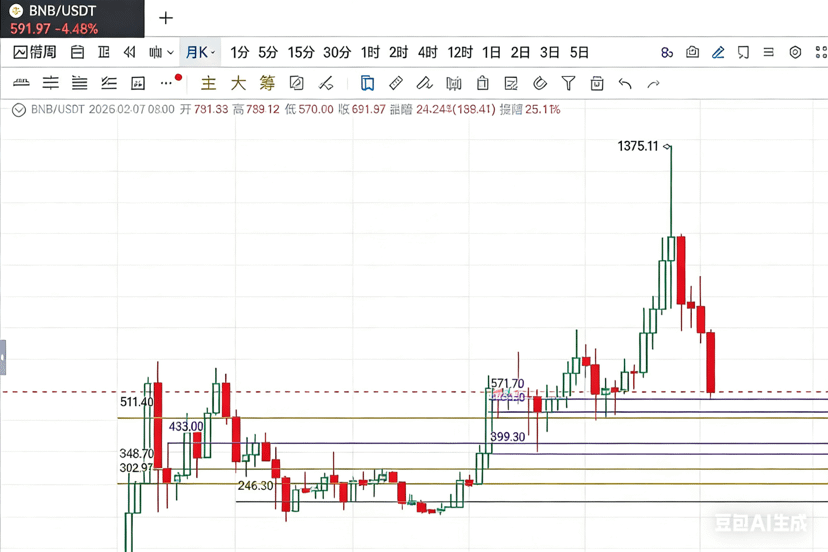Screen dimensions: 828x552
Task: Select the ruler measure tool
Action: [x=396, y=83]
